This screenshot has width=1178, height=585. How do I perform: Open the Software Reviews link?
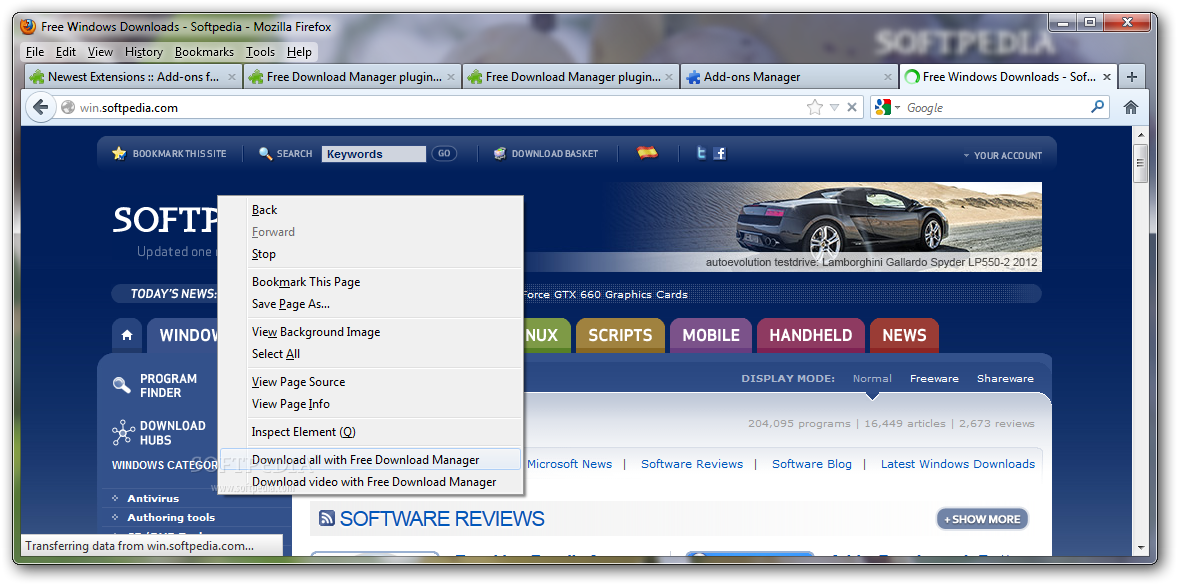692,464
